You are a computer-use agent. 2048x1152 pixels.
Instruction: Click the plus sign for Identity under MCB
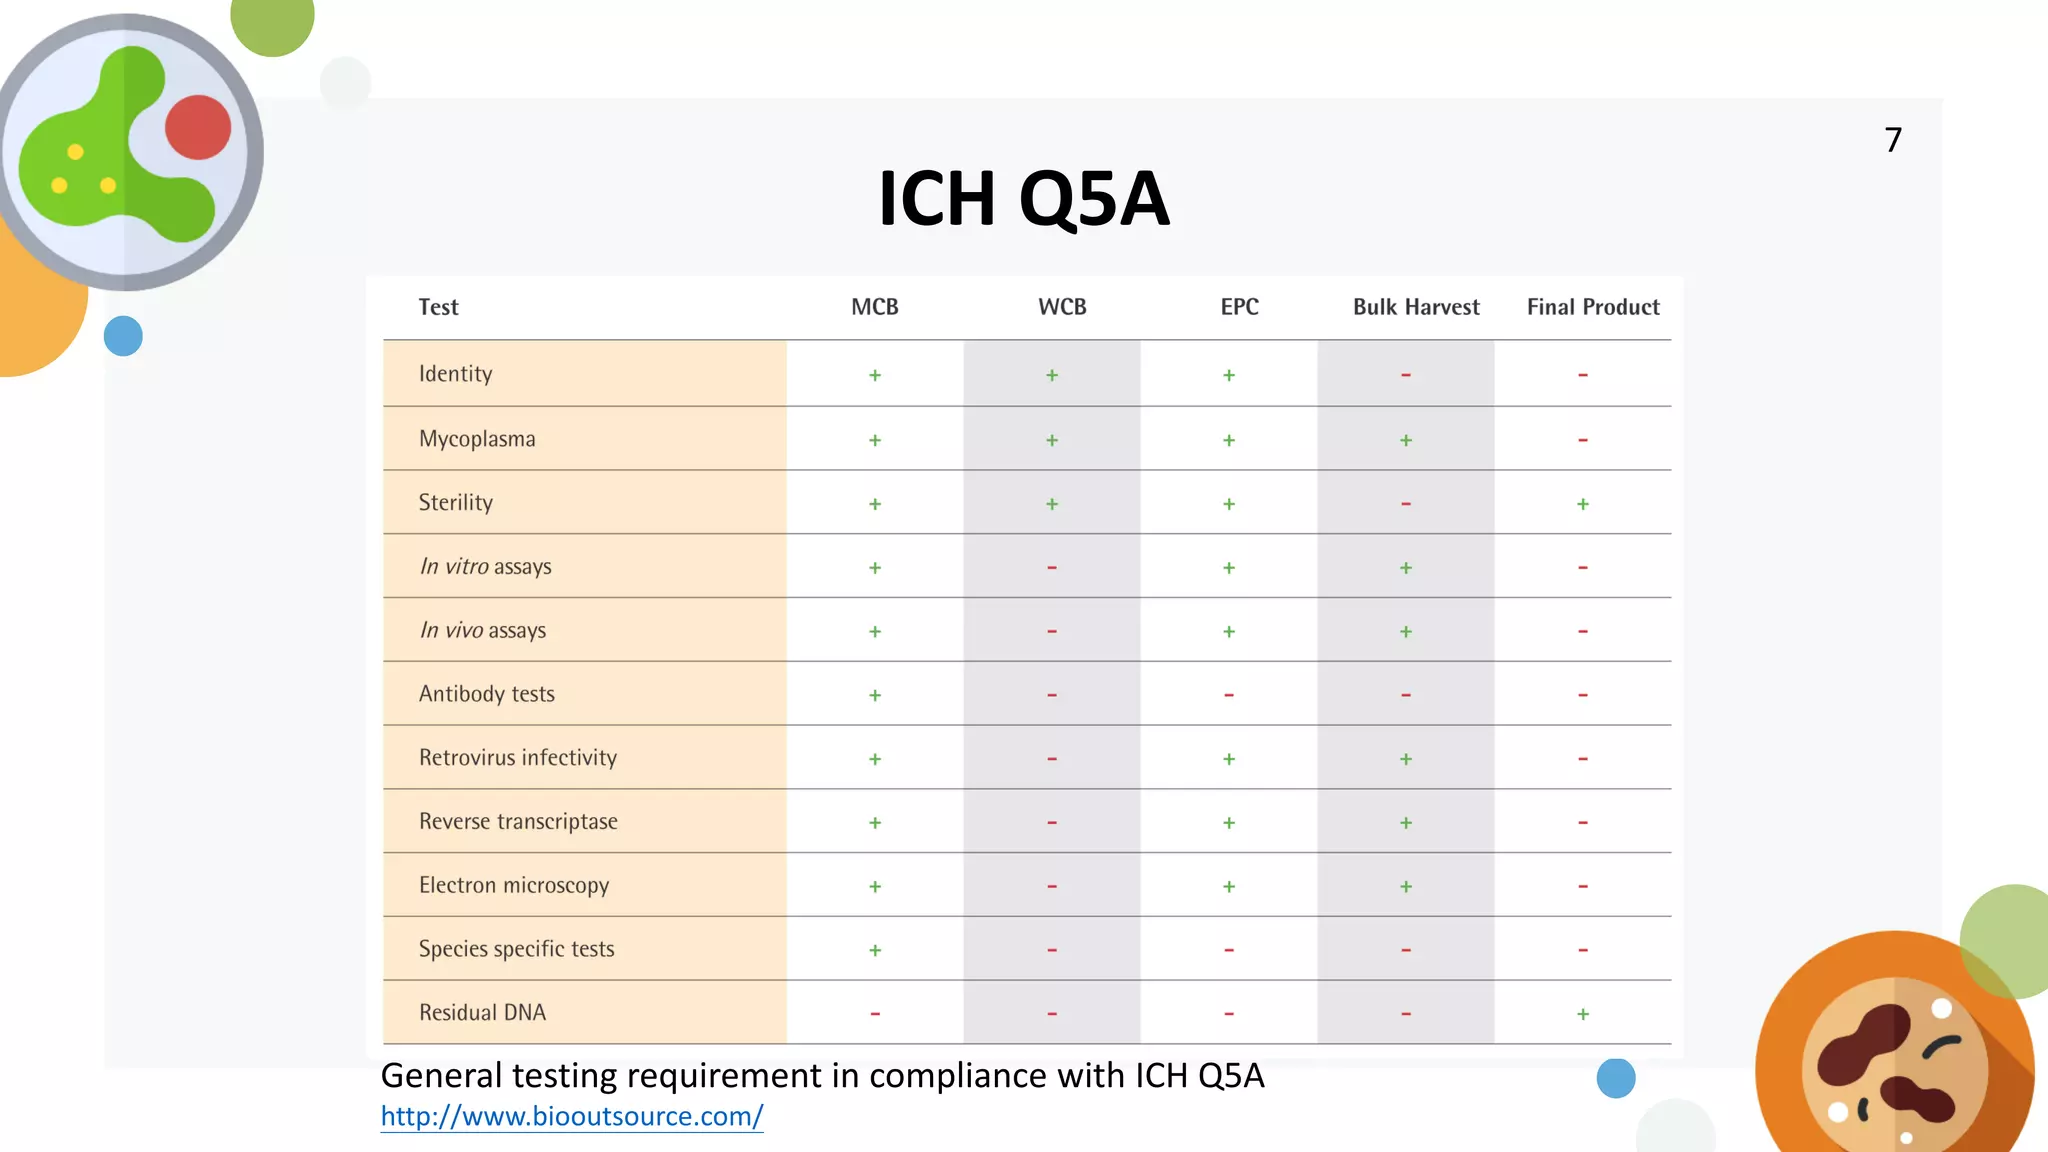point(875,375)
